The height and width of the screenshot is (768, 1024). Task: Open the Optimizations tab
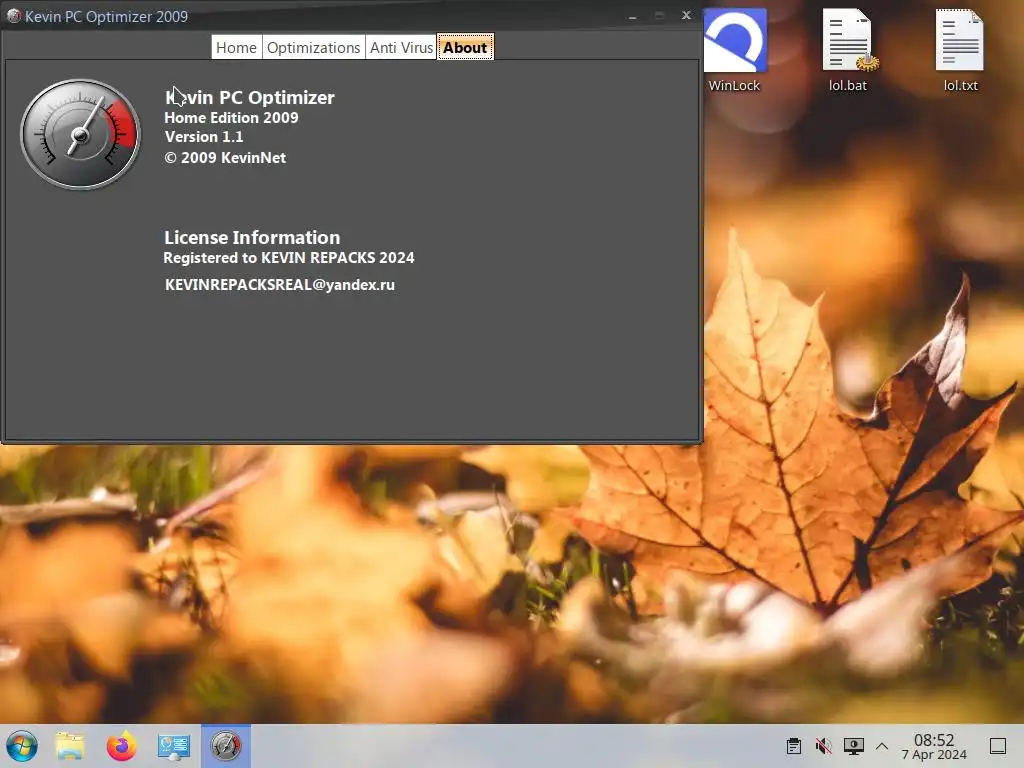point(313,48)
